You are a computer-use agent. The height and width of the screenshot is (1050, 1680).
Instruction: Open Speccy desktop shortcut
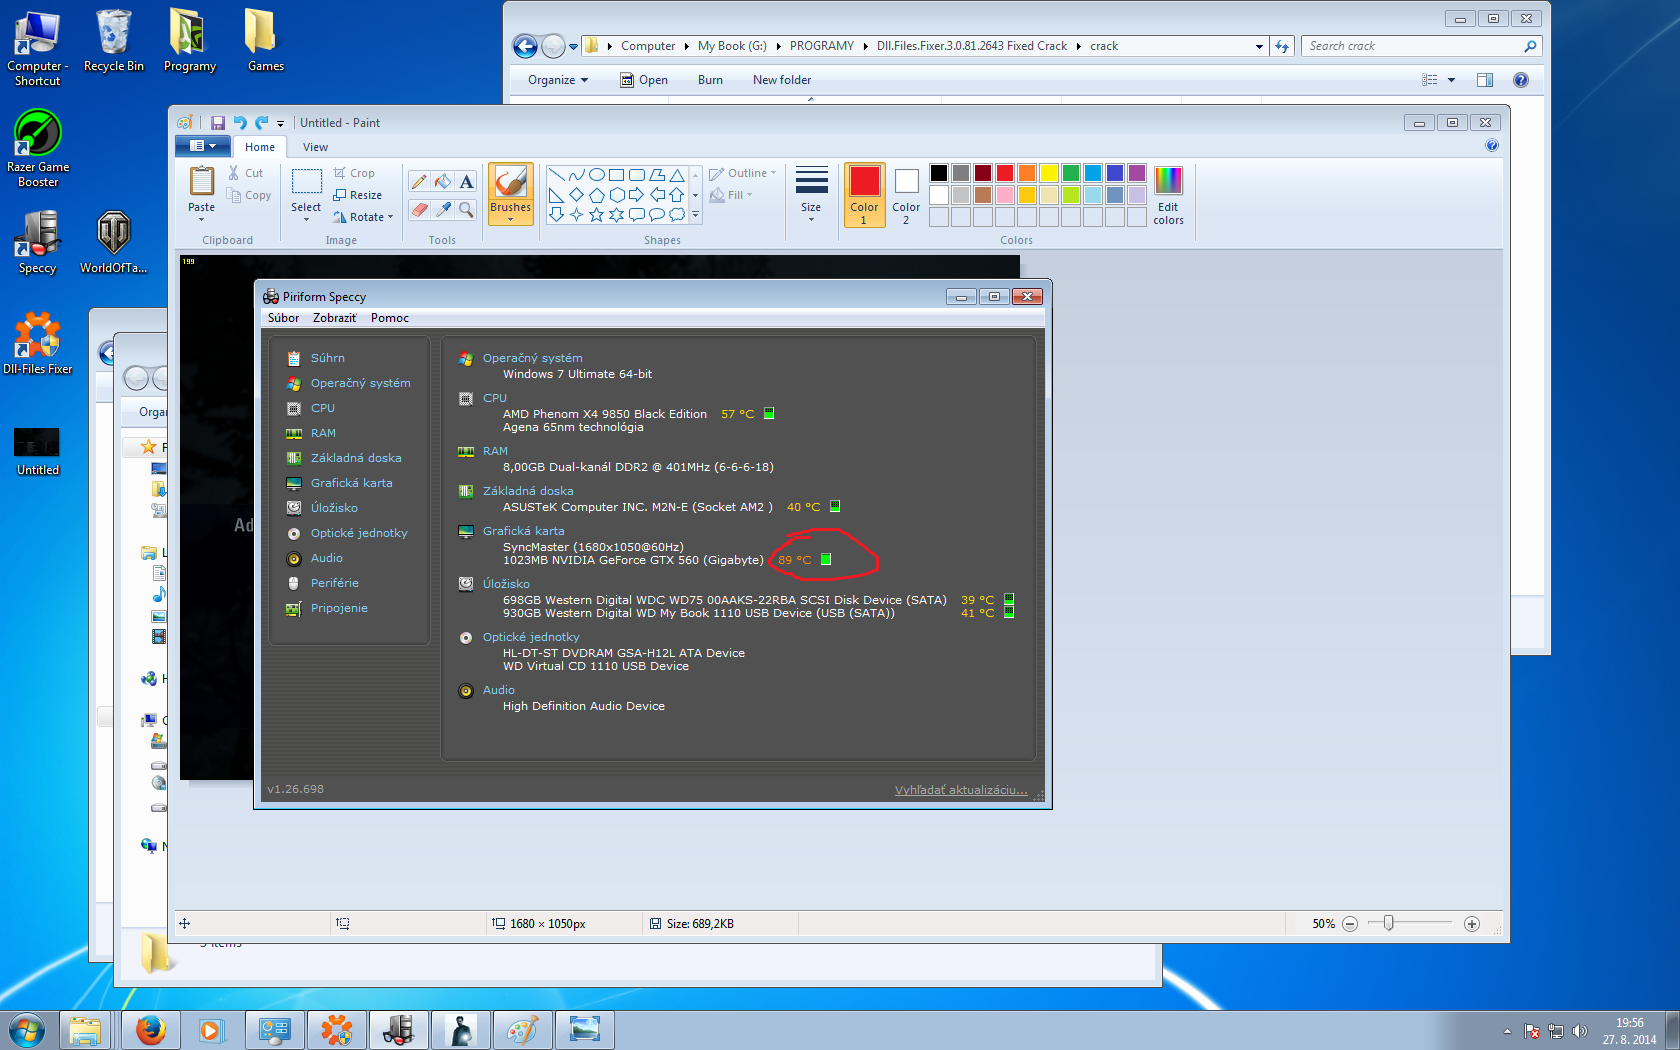coord(38,242)
